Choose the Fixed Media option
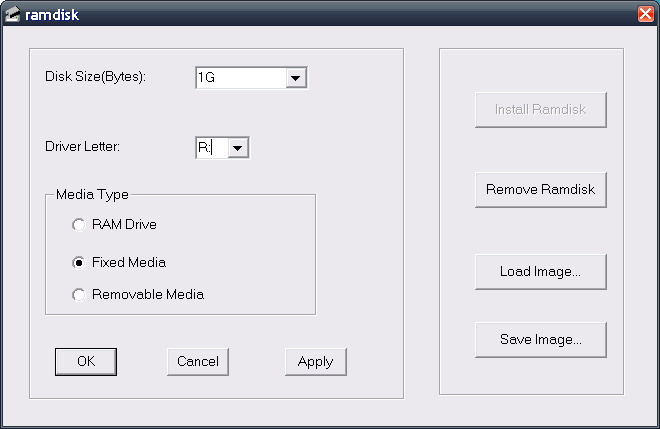660x429 pixels. pyautogui.click(x=79, y=263)
